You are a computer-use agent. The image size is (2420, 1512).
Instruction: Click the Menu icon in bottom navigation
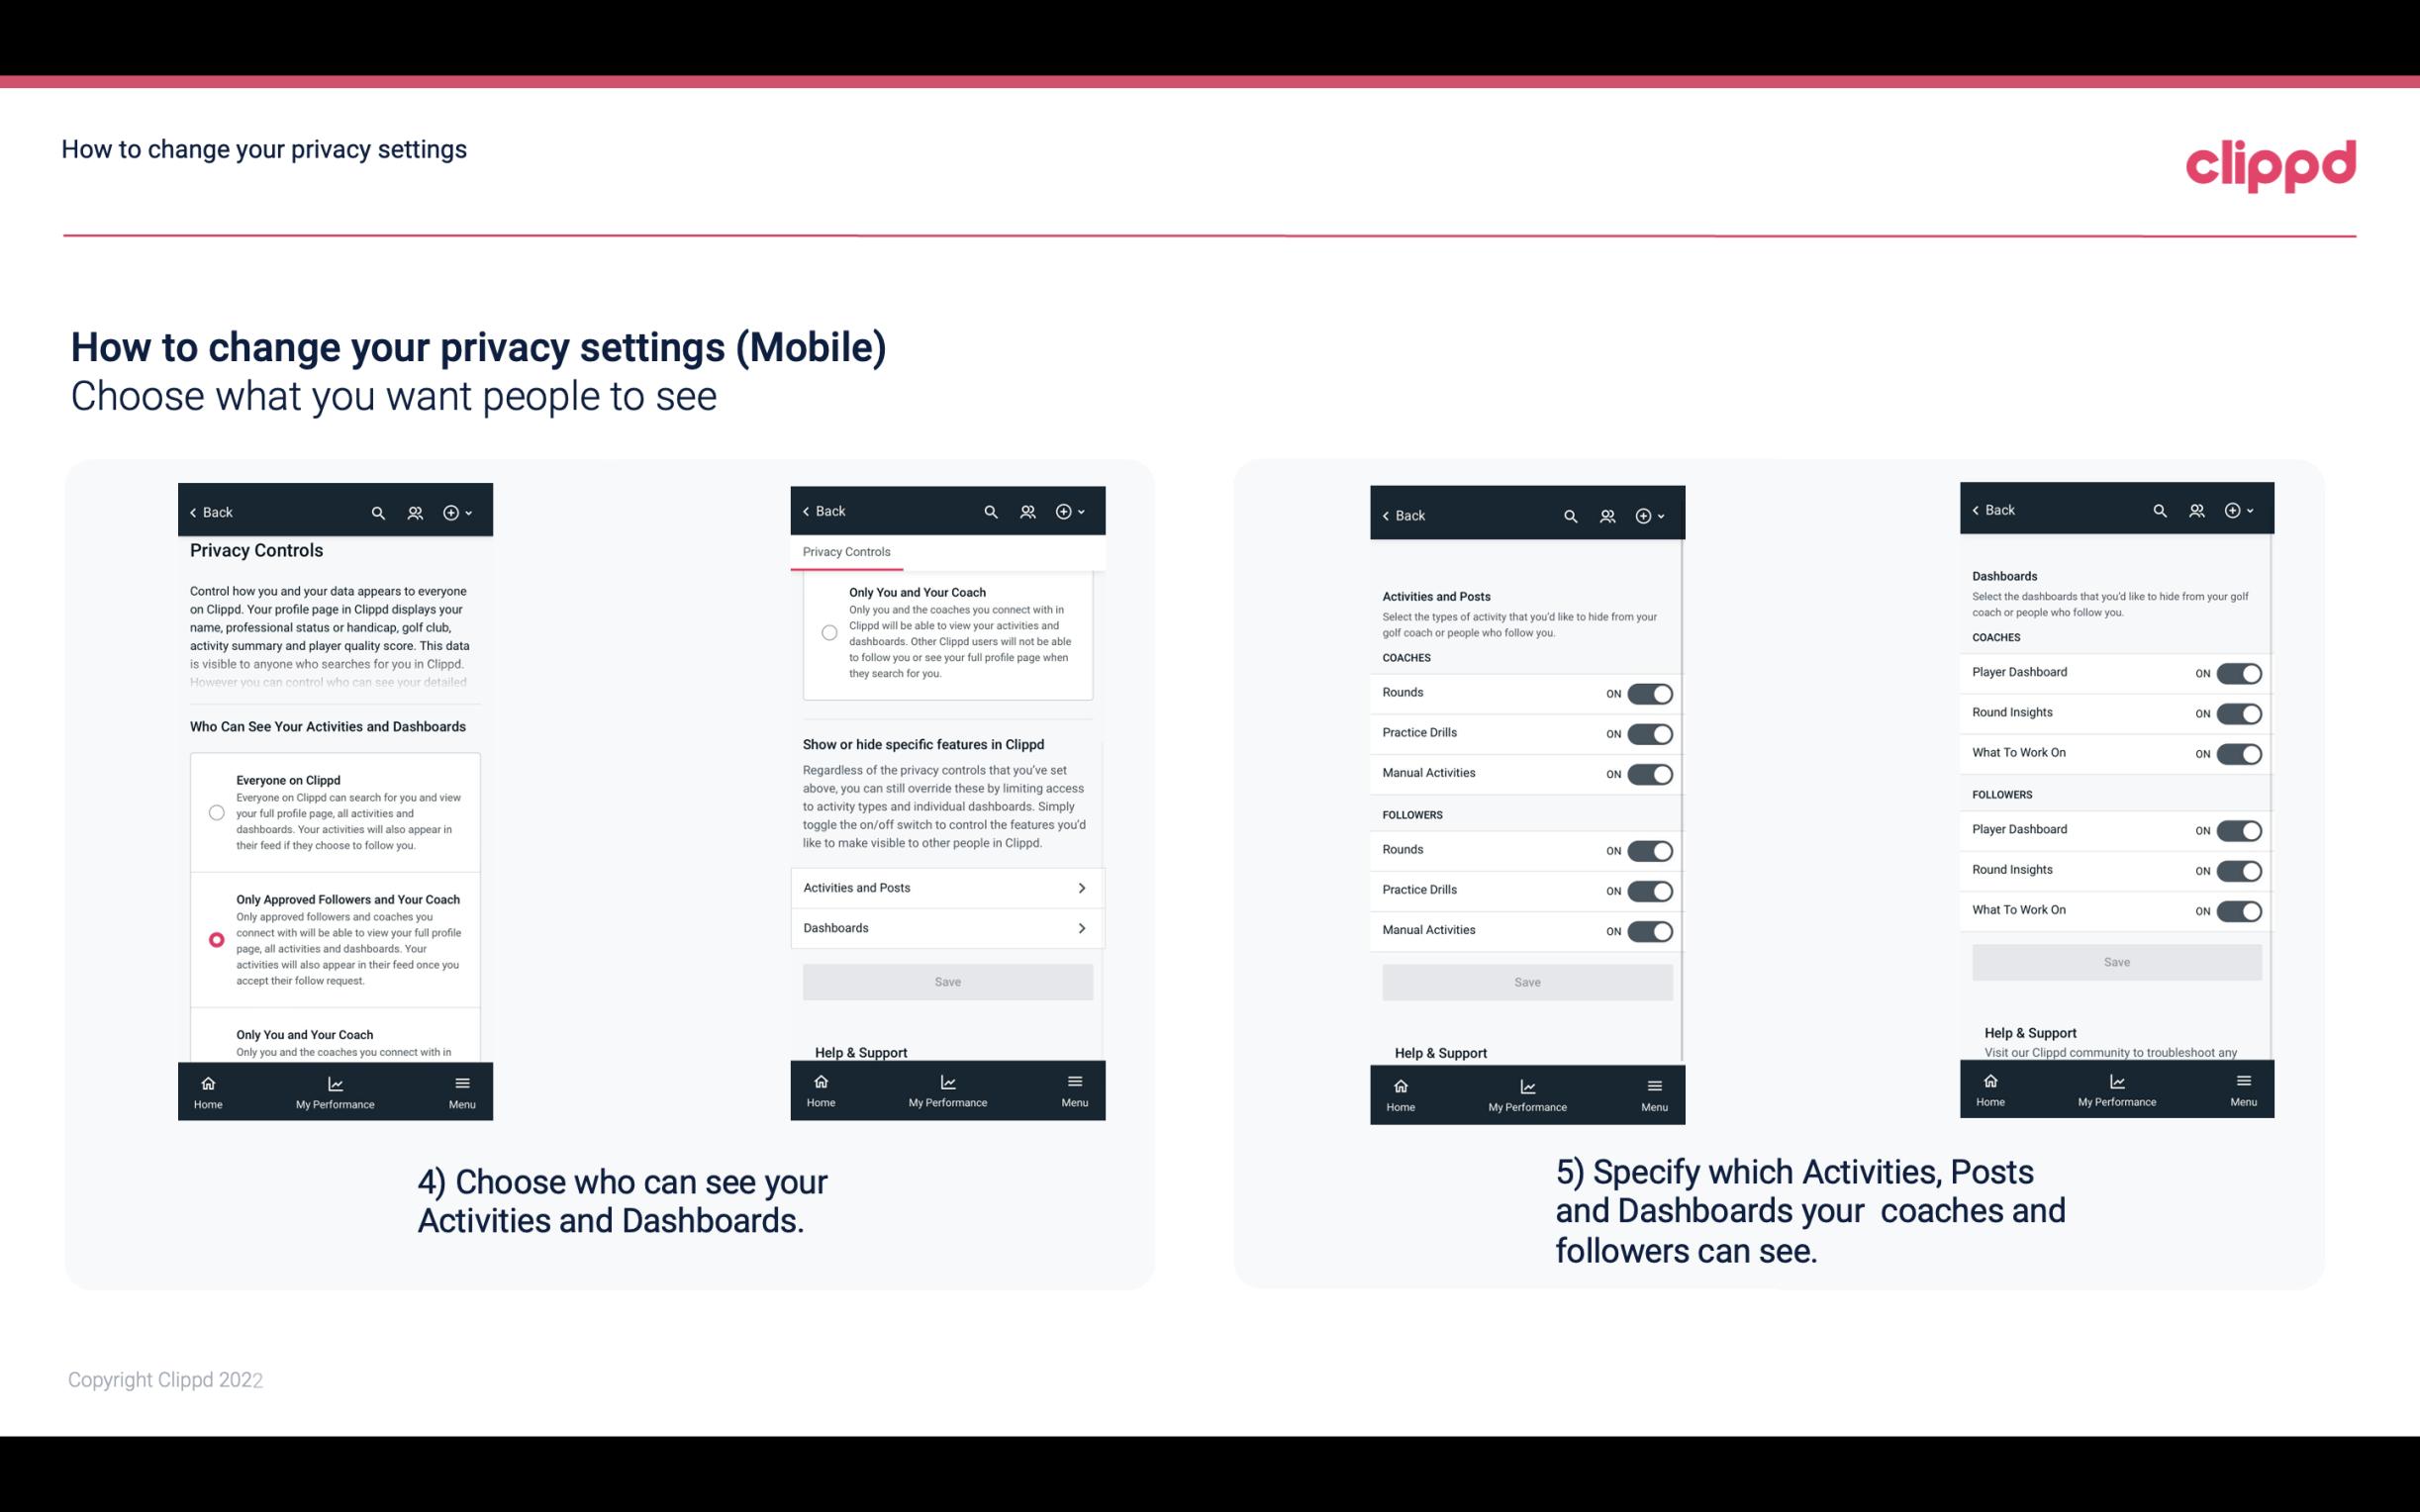pos(461,1080)
